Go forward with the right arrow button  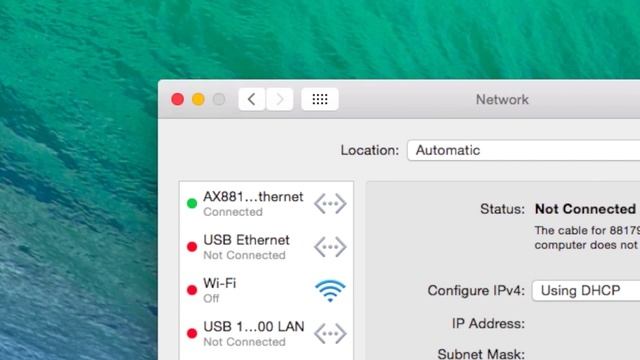[x=280, y=99]
